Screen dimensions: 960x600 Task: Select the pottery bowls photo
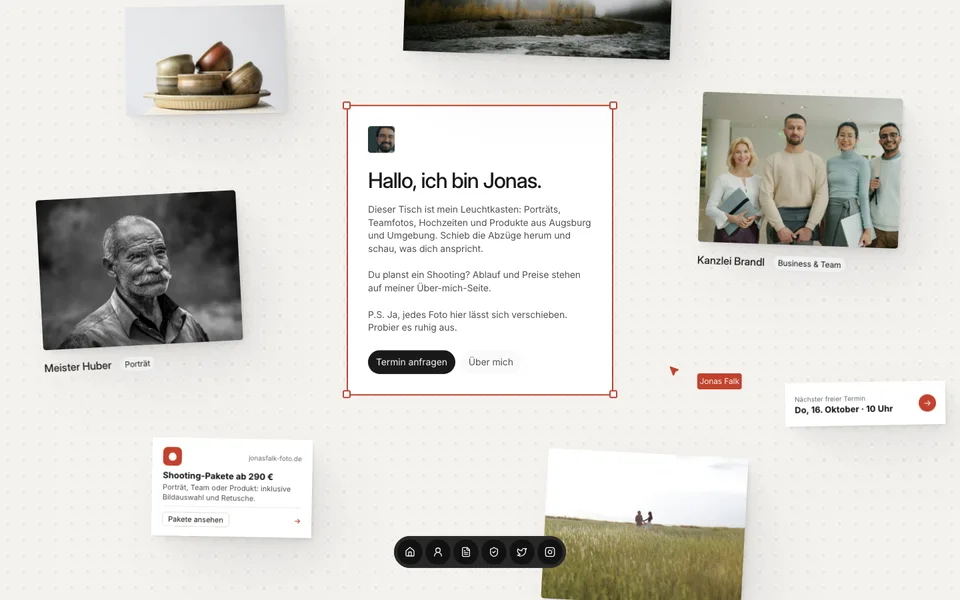[x=206, y=60]
